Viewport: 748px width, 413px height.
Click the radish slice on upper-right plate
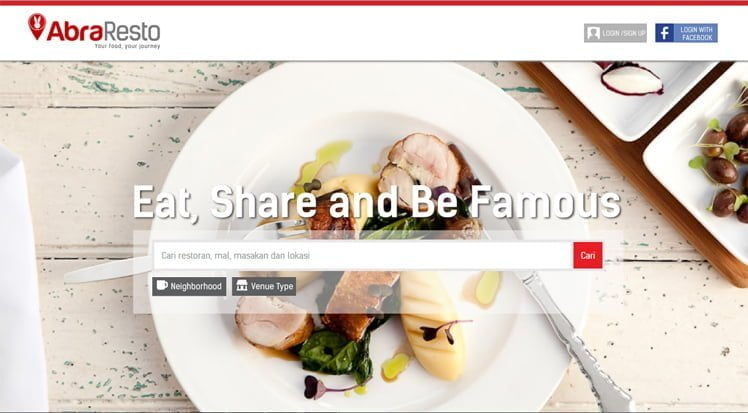click(x=631, y=79)
